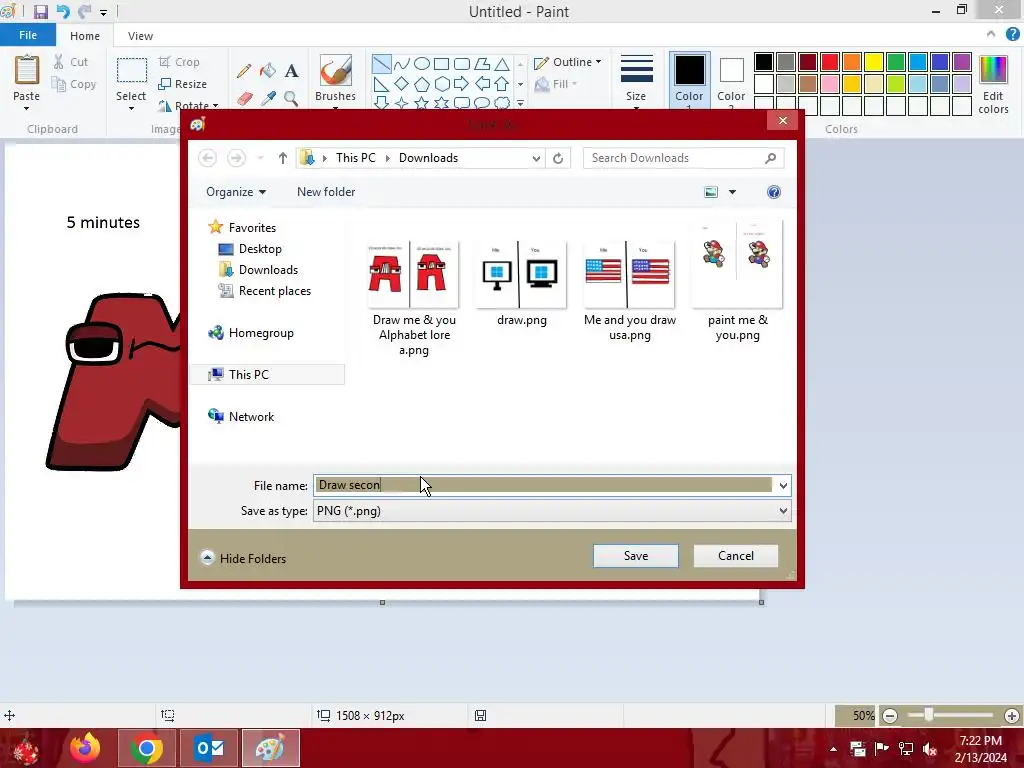Click the Paste clipboard icon
This screenshot has height=768, width=1024.
coord(27,71)
